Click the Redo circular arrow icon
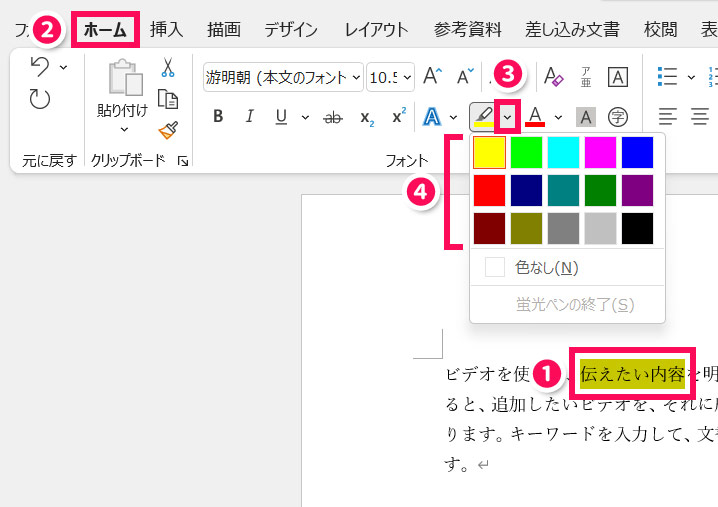Screen dimensions: 718x507 40,98
